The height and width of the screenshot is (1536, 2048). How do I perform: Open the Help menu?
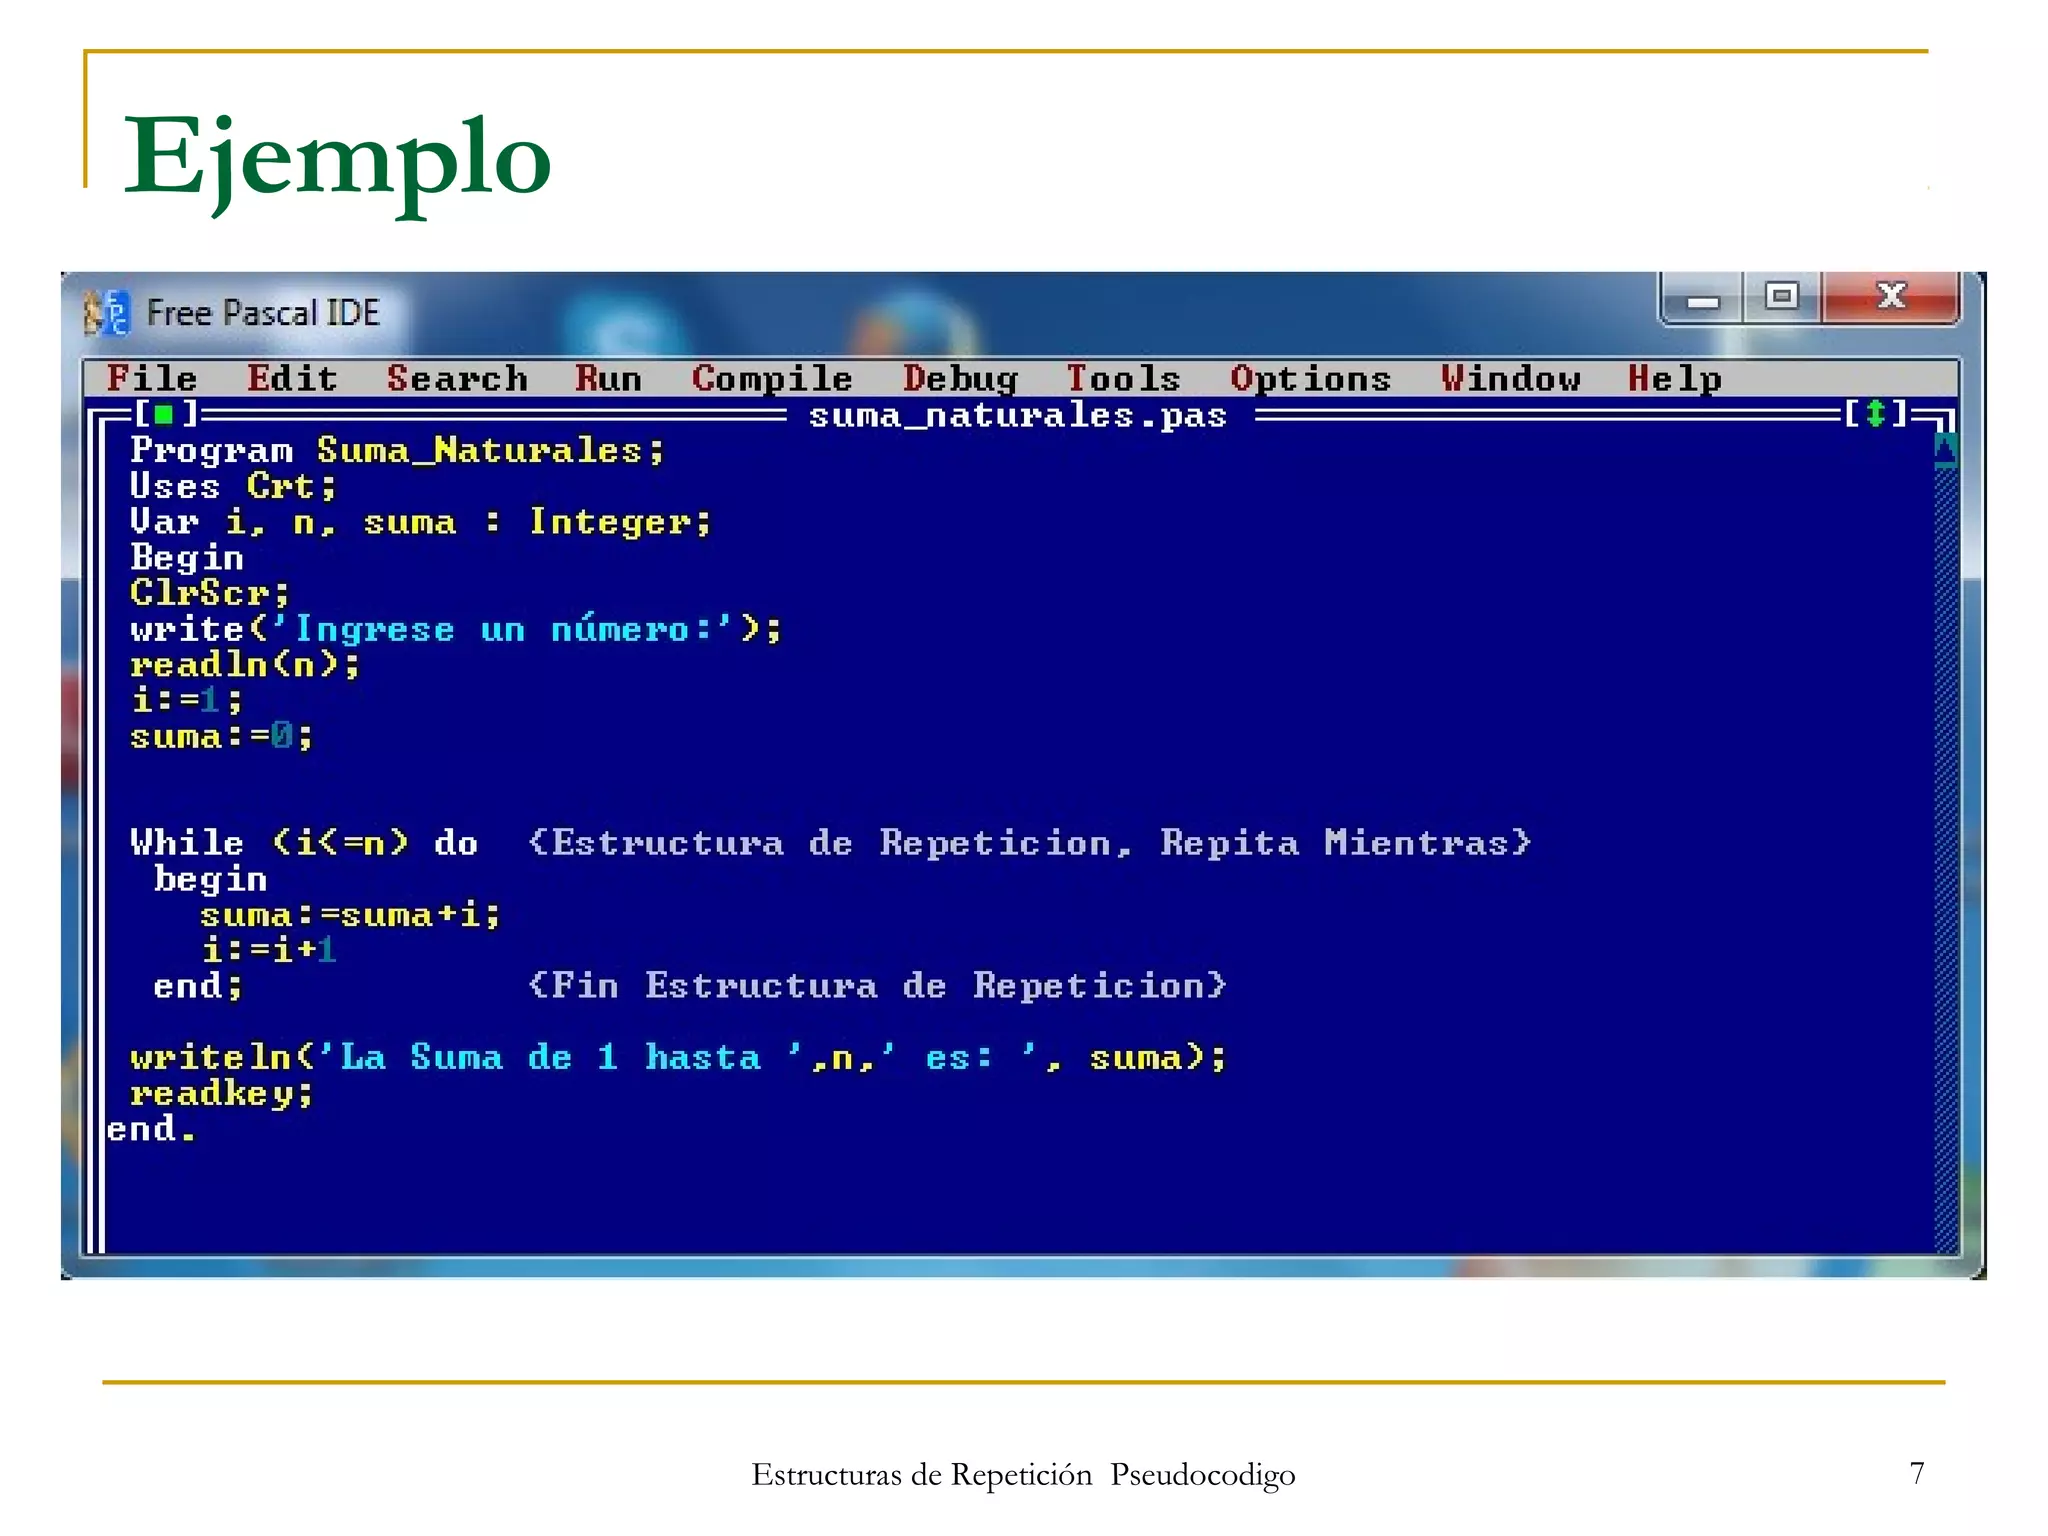coord(1674,378)
